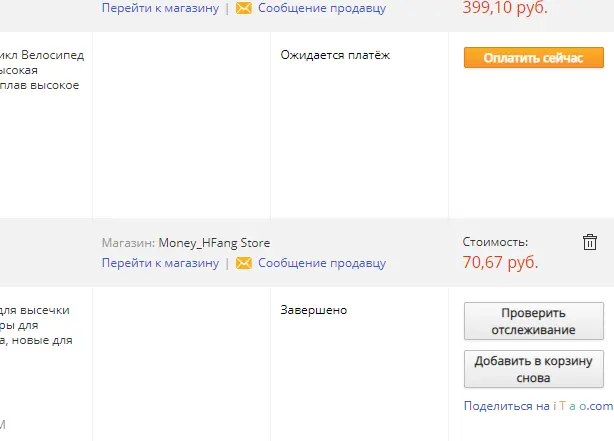Click the colorful iTao.com logo text

tap(583, 406)
